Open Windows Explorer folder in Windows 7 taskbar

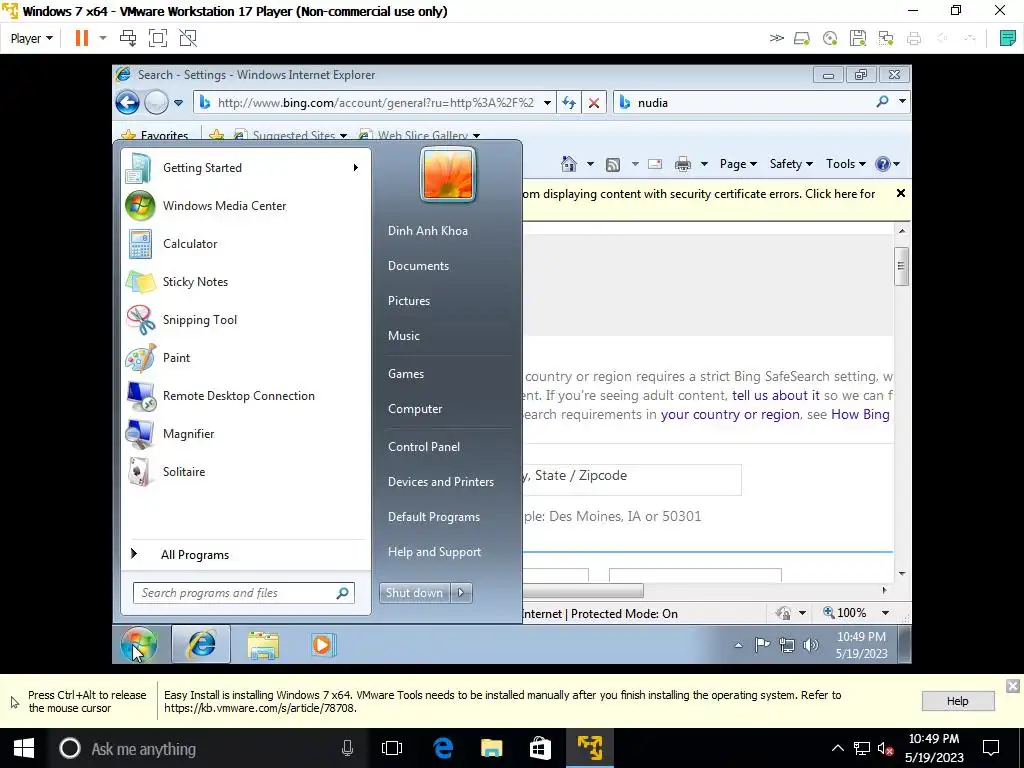[x=263, y=645]
